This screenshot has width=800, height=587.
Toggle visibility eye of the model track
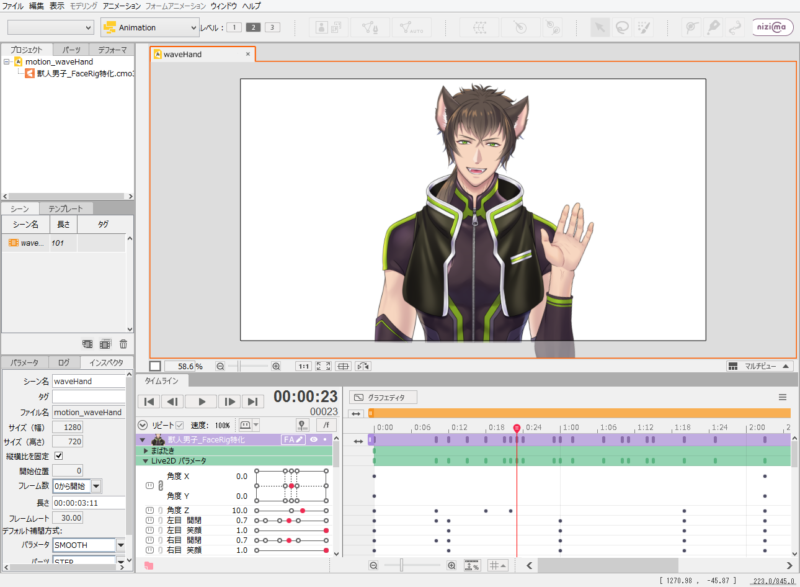pyautogui.click(x=314, y=440)
